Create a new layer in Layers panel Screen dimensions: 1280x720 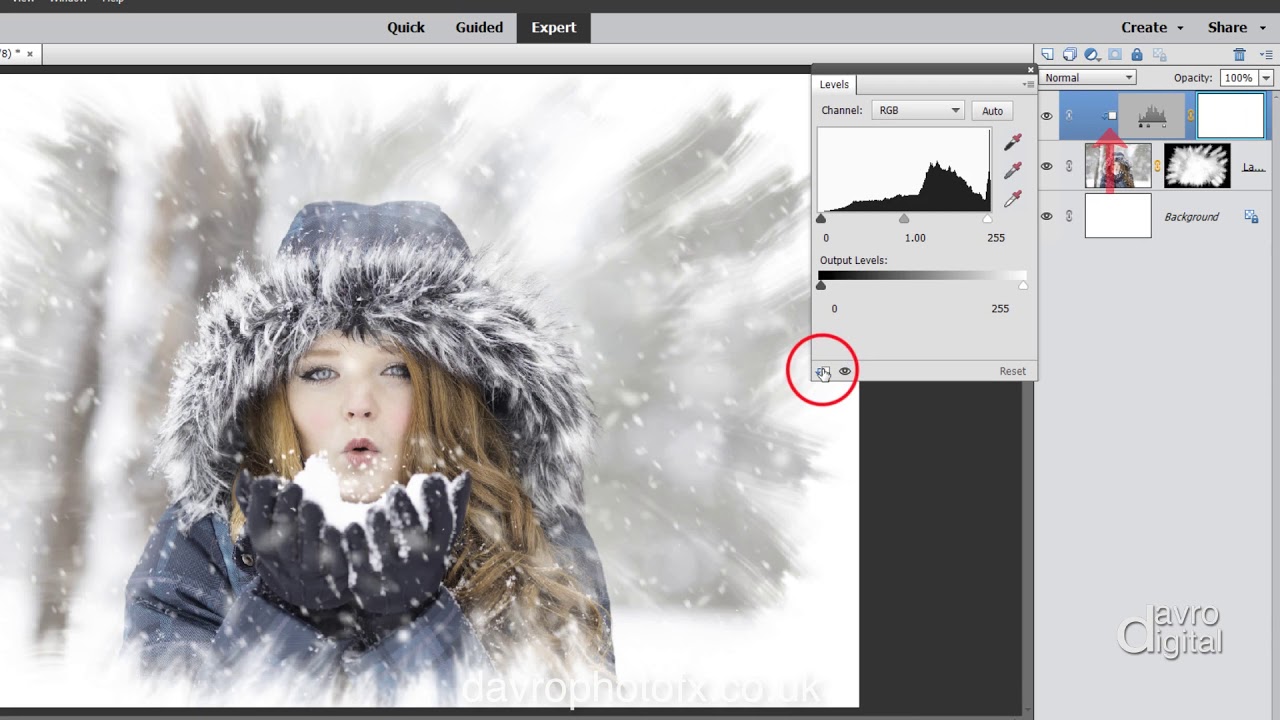coord(1047,55)
